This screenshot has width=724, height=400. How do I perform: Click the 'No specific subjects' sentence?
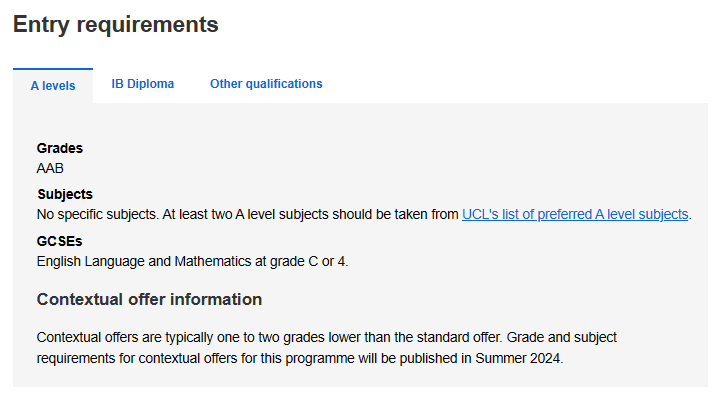pyautogui.click(x=97, y=214)
